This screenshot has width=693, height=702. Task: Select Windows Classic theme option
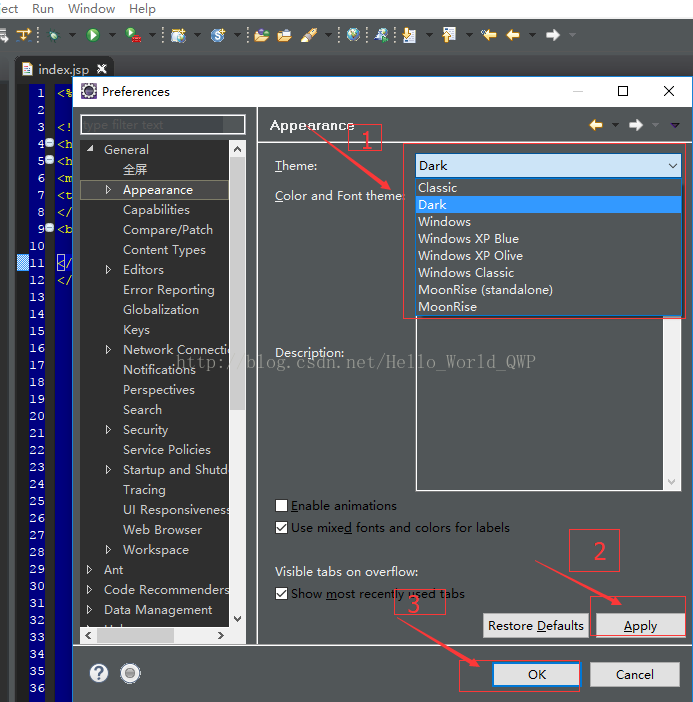click(x=548, y=273)
